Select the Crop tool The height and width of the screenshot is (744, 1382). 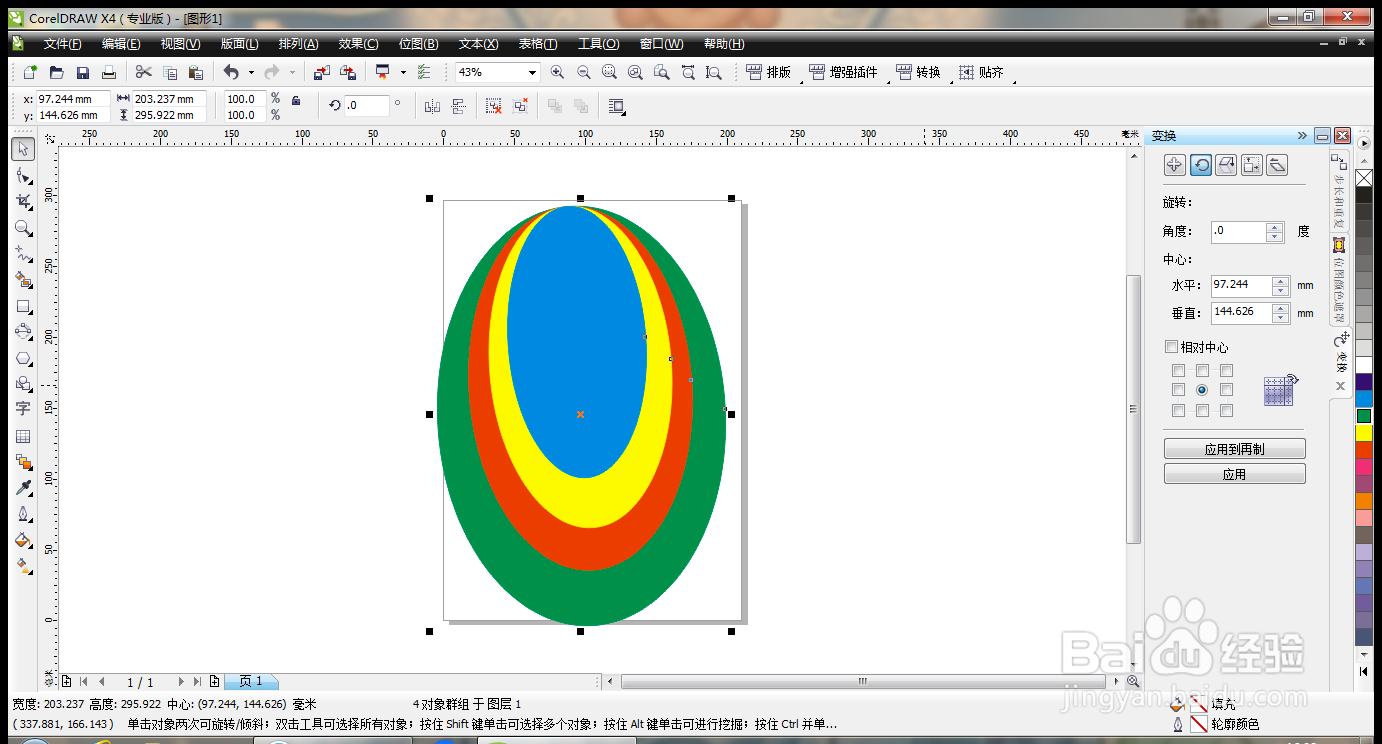tap(23, 201)
